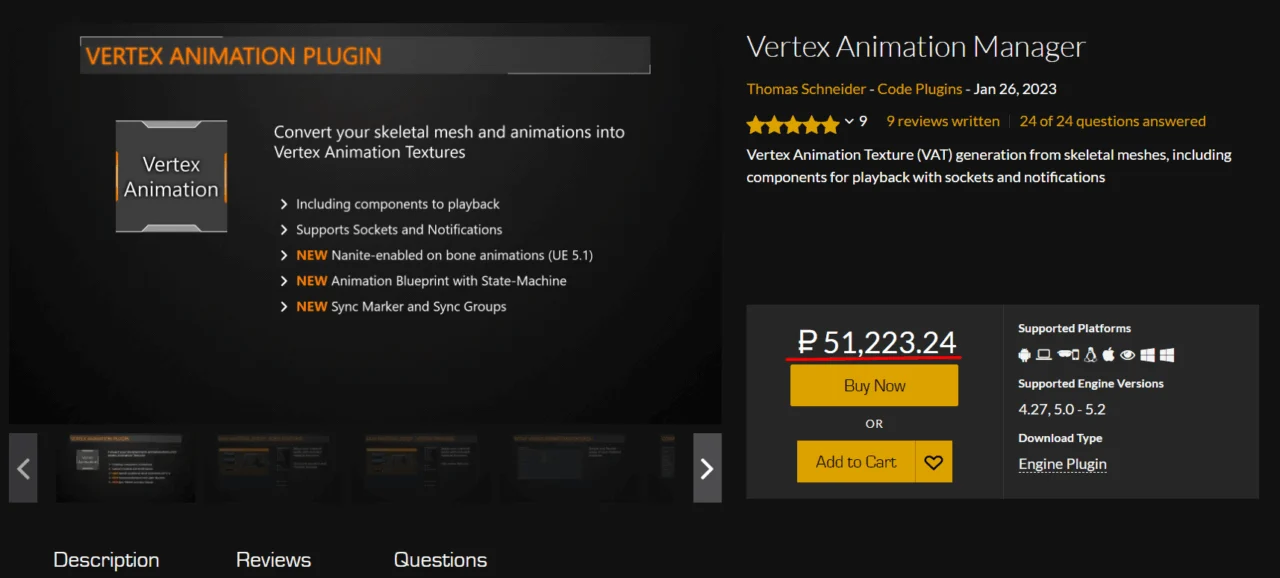Click the Vertex Animation Manager title
The width and height of the screenshot is (1280, 578).
point(916,47)
